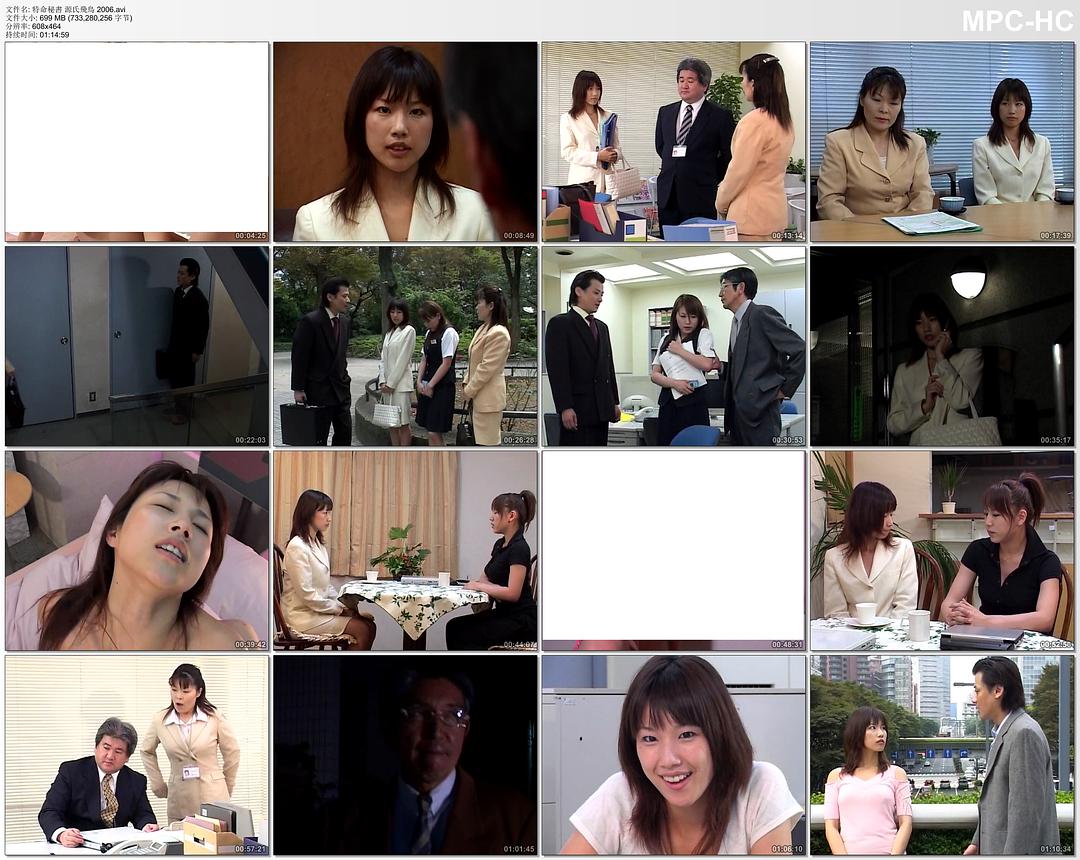Image resolution: width=1080 pixels, height=860 pixels.
Task: Click the table conversation thumbnail at 00:44:07
Action: click(x=405, y=551)
